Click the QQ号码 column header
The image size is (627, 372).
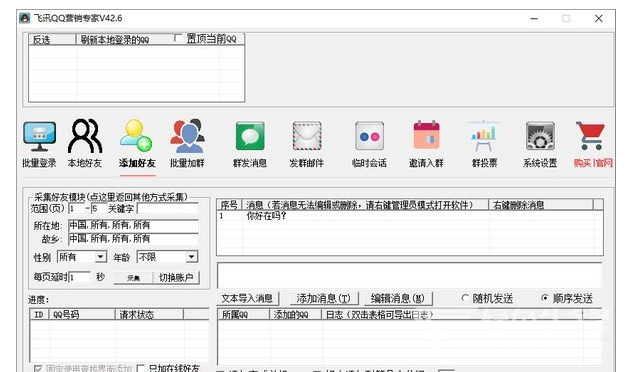pos(82,314)
